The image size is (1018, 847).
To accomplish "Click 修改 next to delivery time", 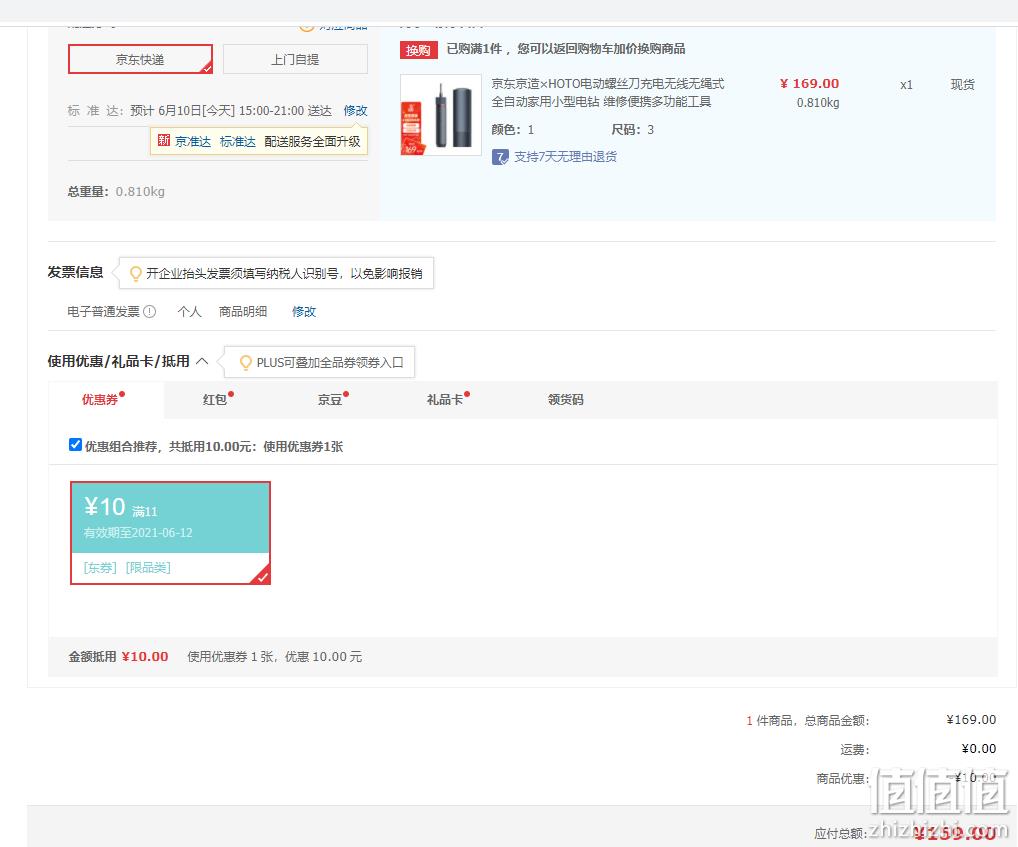I will (355, 110).
